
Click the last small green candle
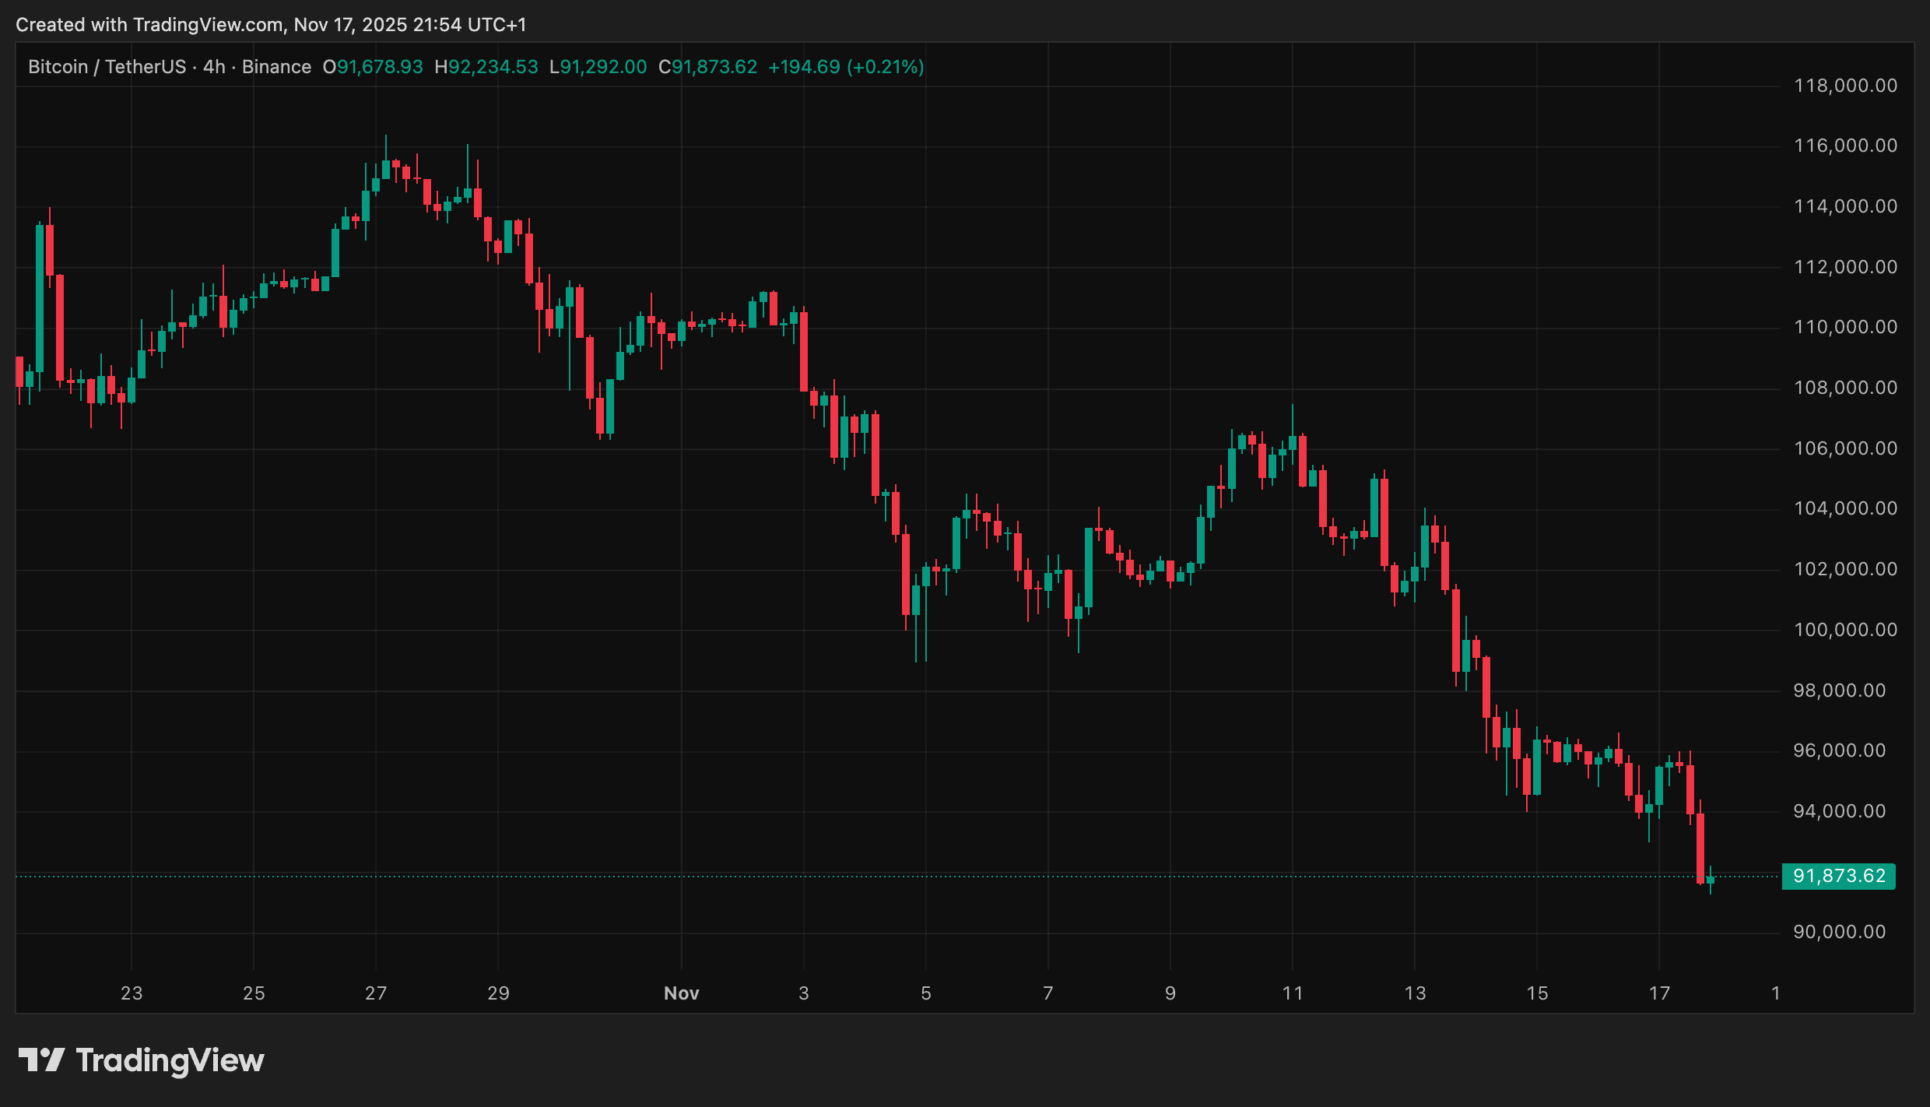point(1711,880)
